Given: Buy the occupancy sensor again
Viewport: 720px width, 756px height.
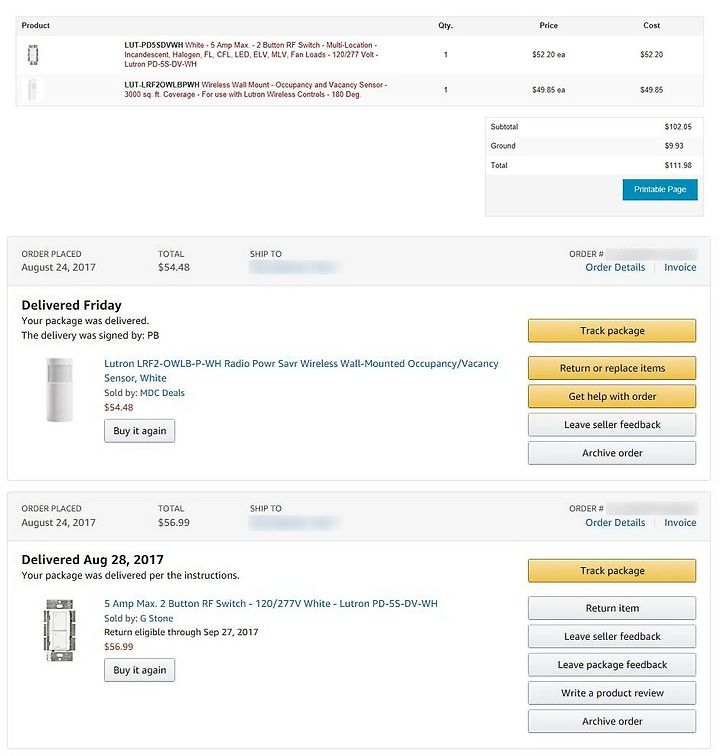Looking at the screenshot, I should pyautogui.click(x=139, y=431).
